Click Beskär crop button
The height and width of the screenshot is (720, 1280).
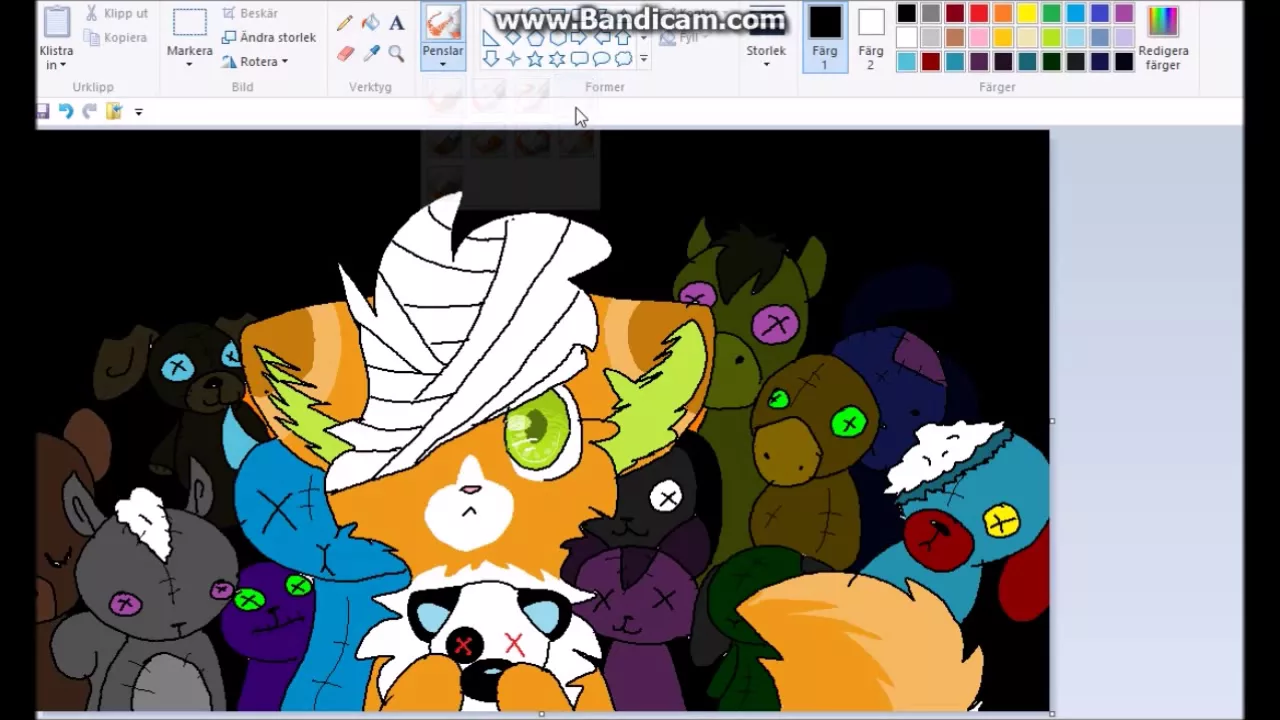(x=250, y=13)
